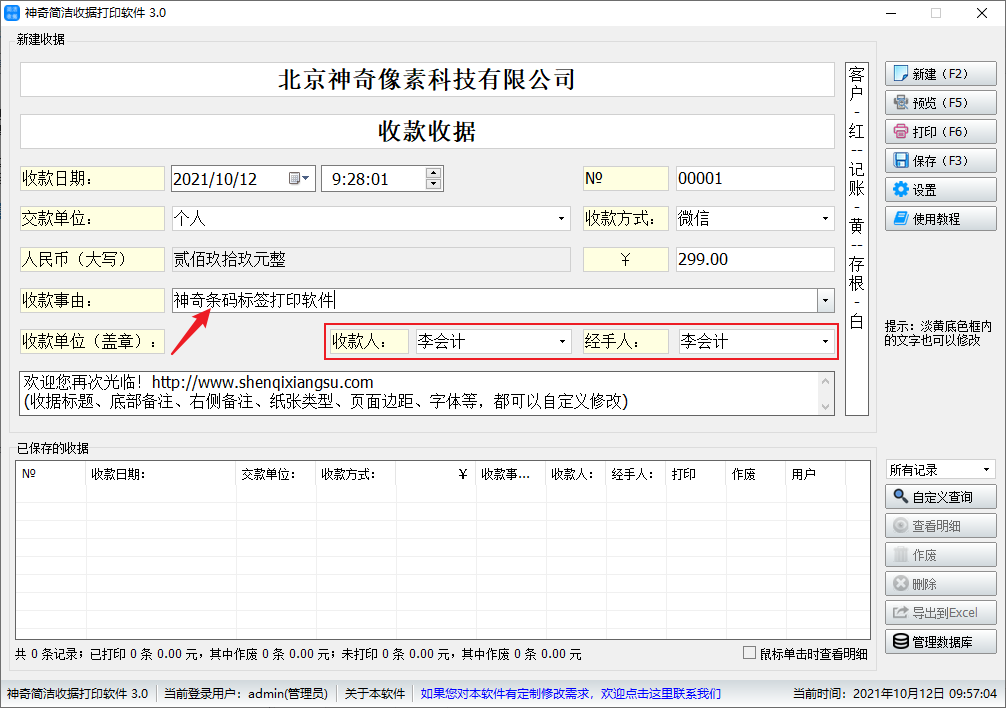Viewport: 1006px width, 708px height.
Task: Click the 收款事由 text field
Action: pos(495,300)
